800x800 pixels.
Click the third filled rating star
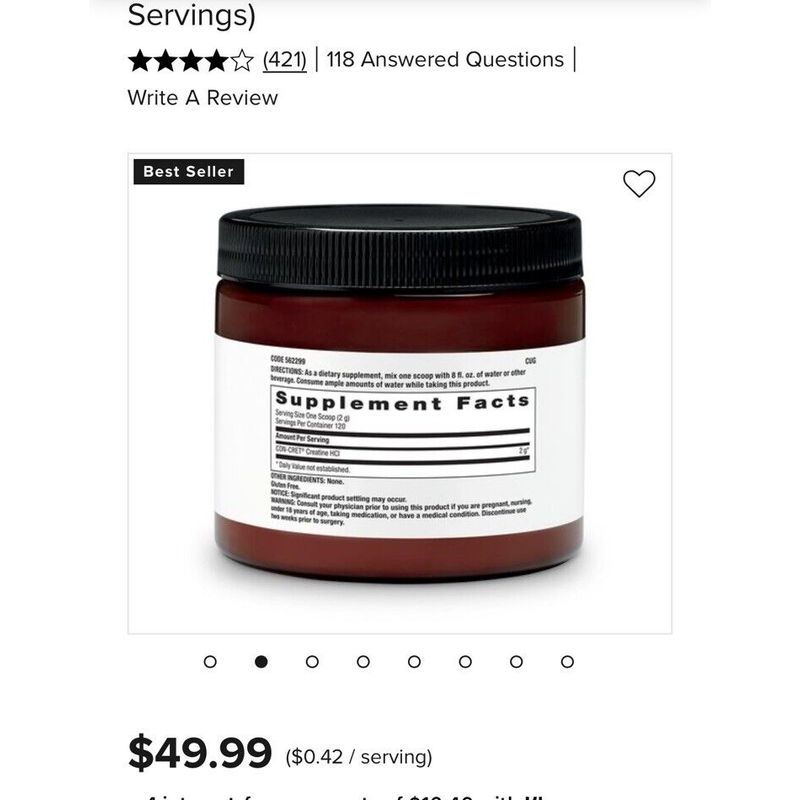[x=191, y=61]
